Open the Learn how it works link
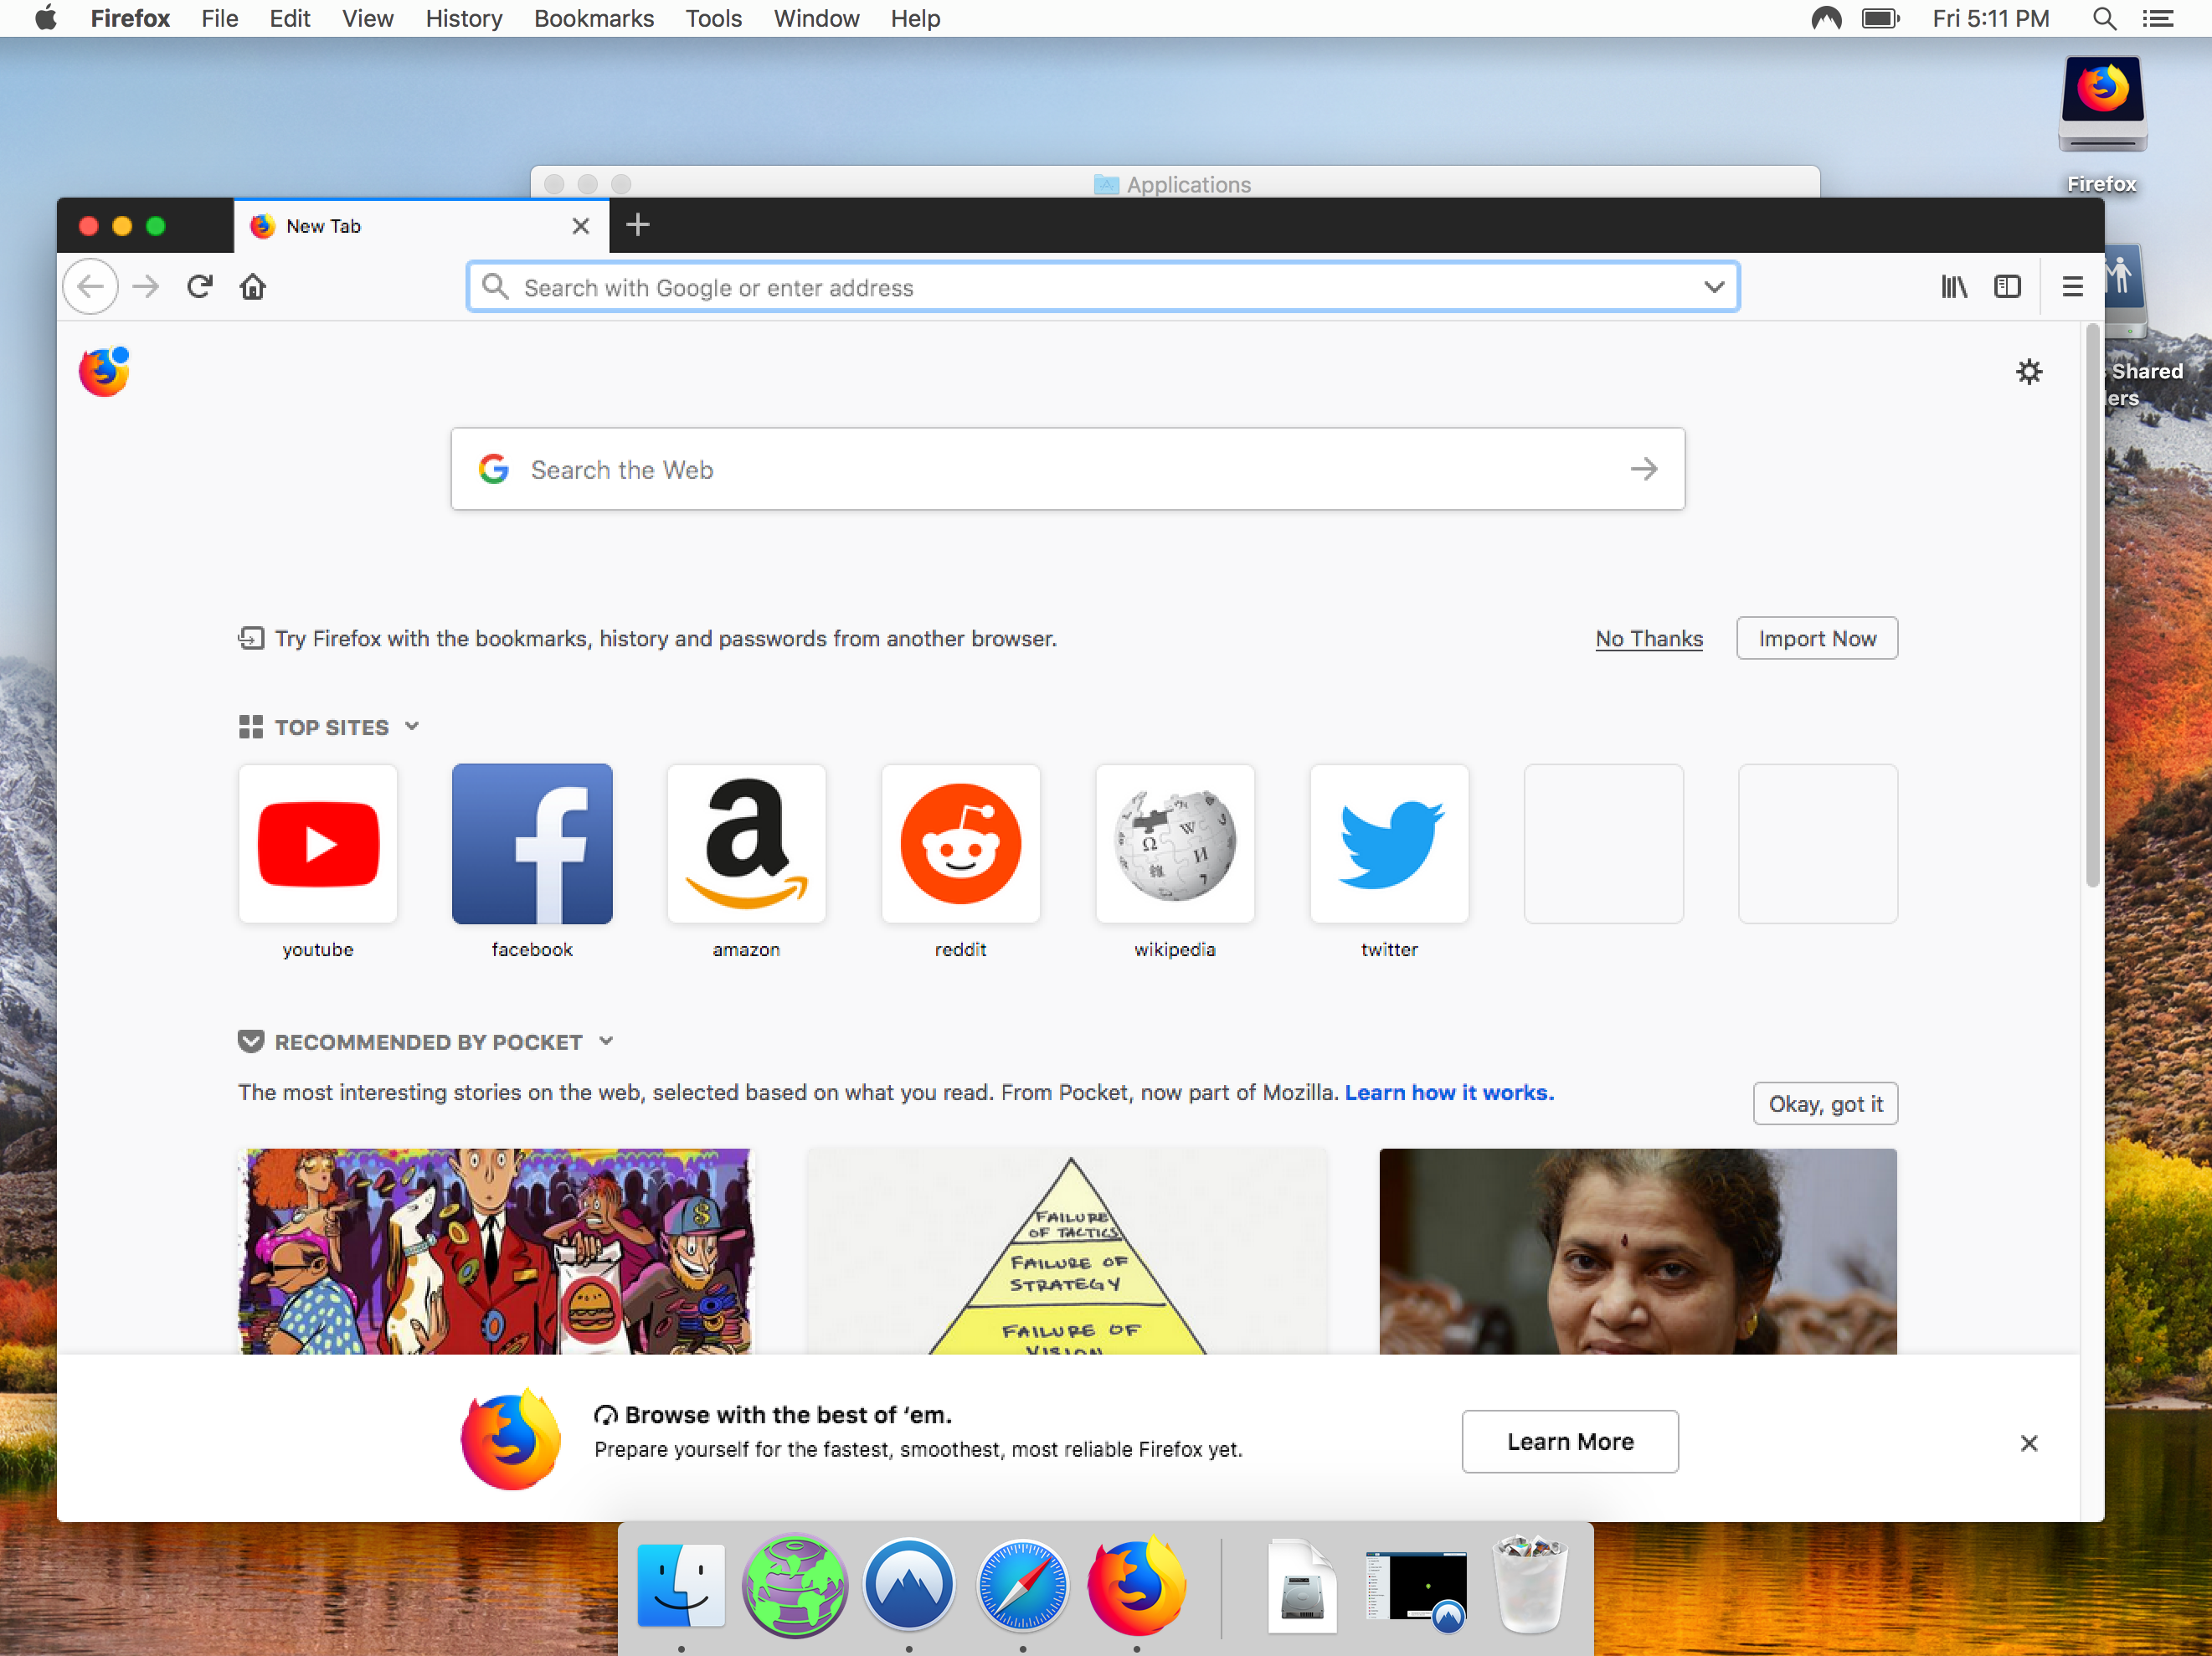 [x=1449, y=1092]
